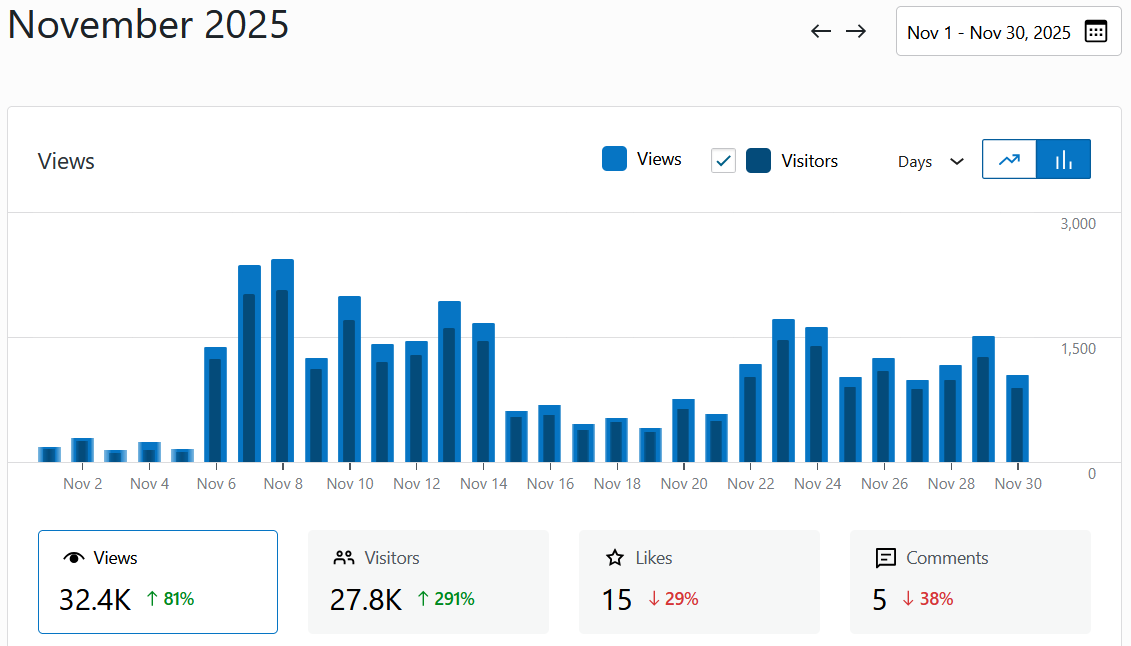Viewport: 1131px width, 646px height.
Task: Go to previous month with left arrow
Action: 821,31
